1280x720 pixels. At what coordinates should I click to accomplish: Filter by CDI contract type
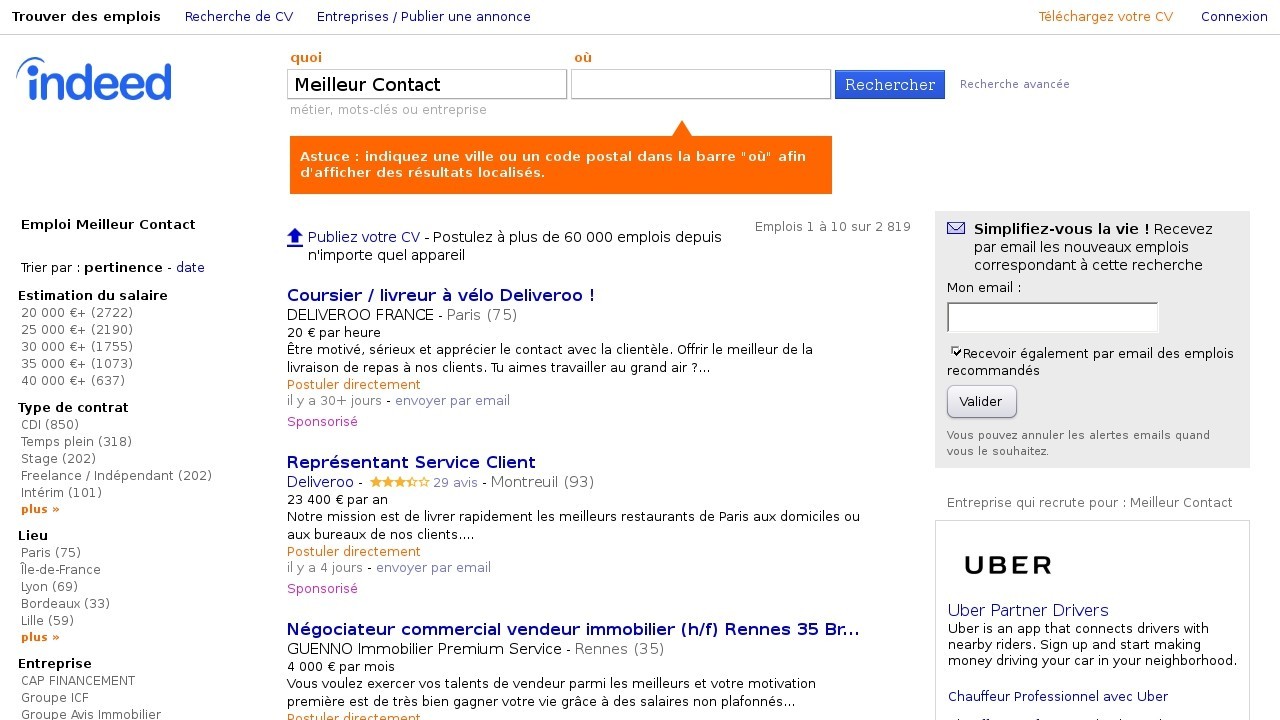50,425
